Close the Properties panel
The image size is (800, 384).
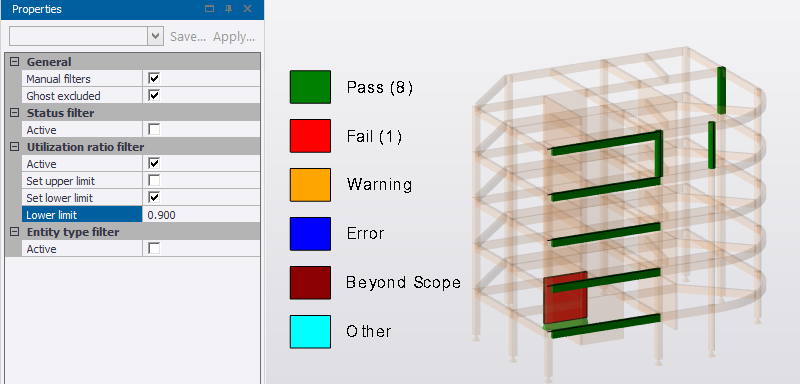pos(247,9)
